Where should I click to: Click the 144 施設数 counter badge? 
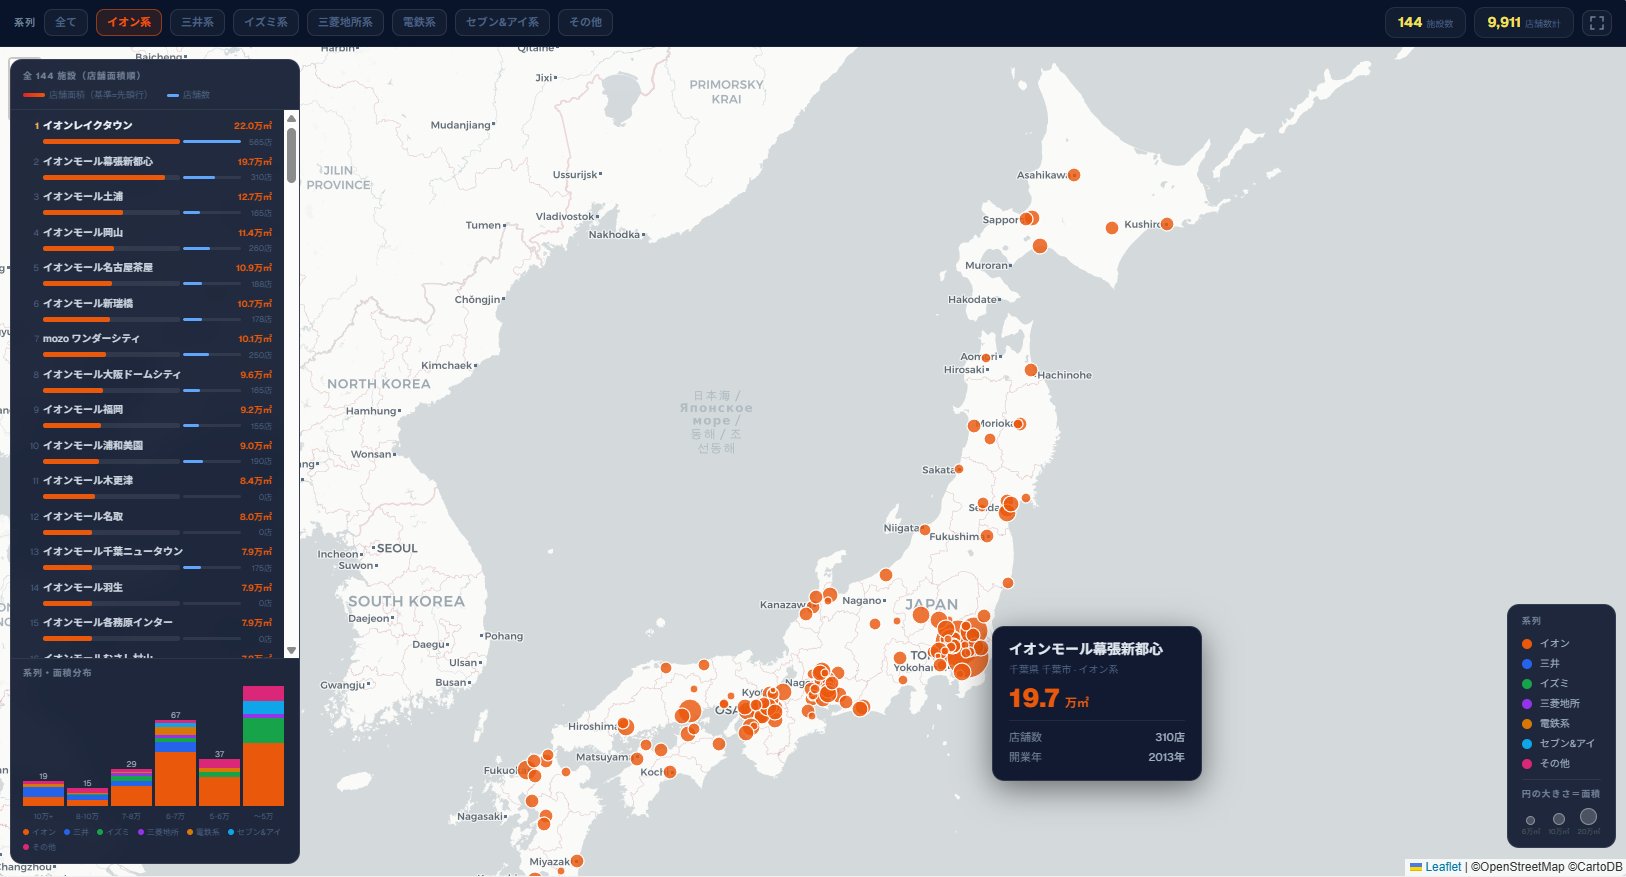click(1425, 22)
